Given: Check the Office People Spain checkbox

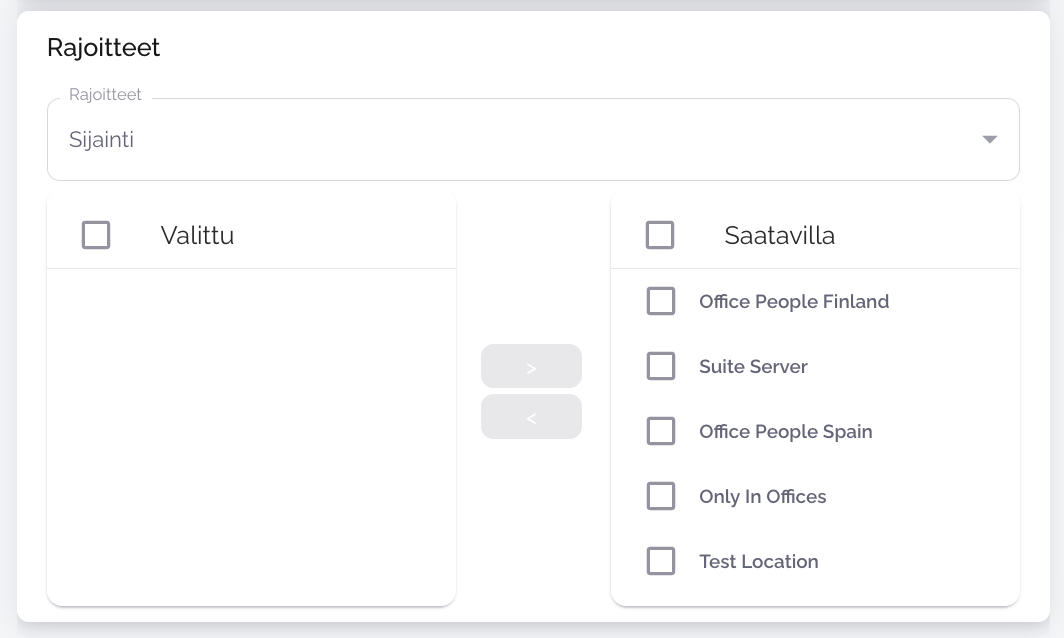Looking at the screenshot, I should point(661,431).
